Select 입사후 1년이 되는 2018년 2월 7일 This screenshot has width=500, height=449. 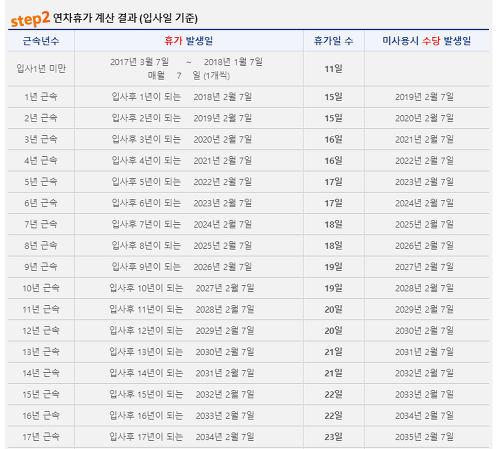(182, 97)
